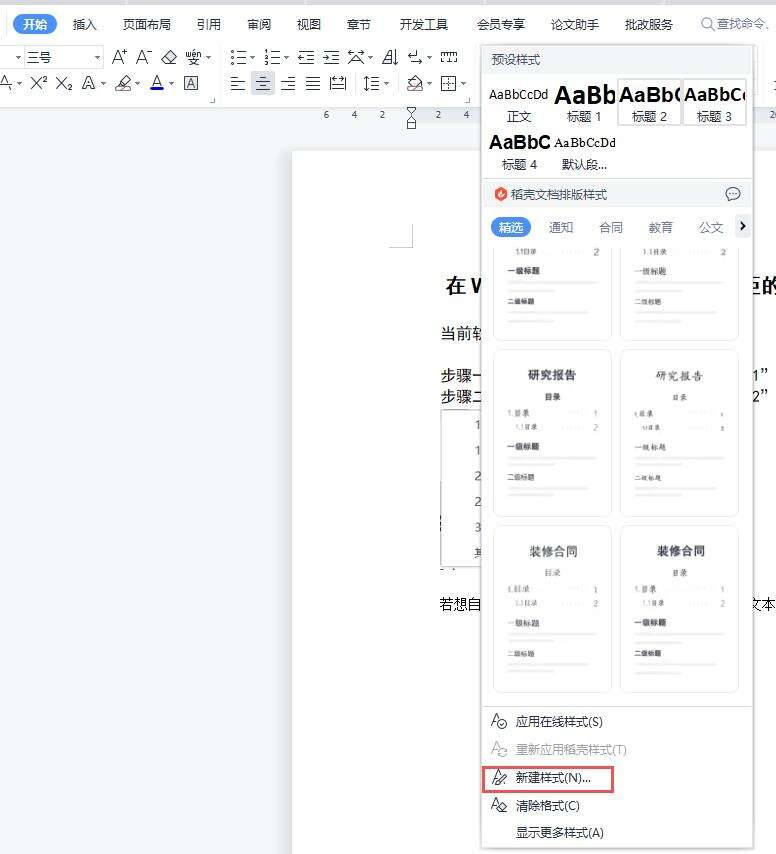Click 新建样式(N)... menu entry
The height and width of the screenshot is (854, 776).
548,778
